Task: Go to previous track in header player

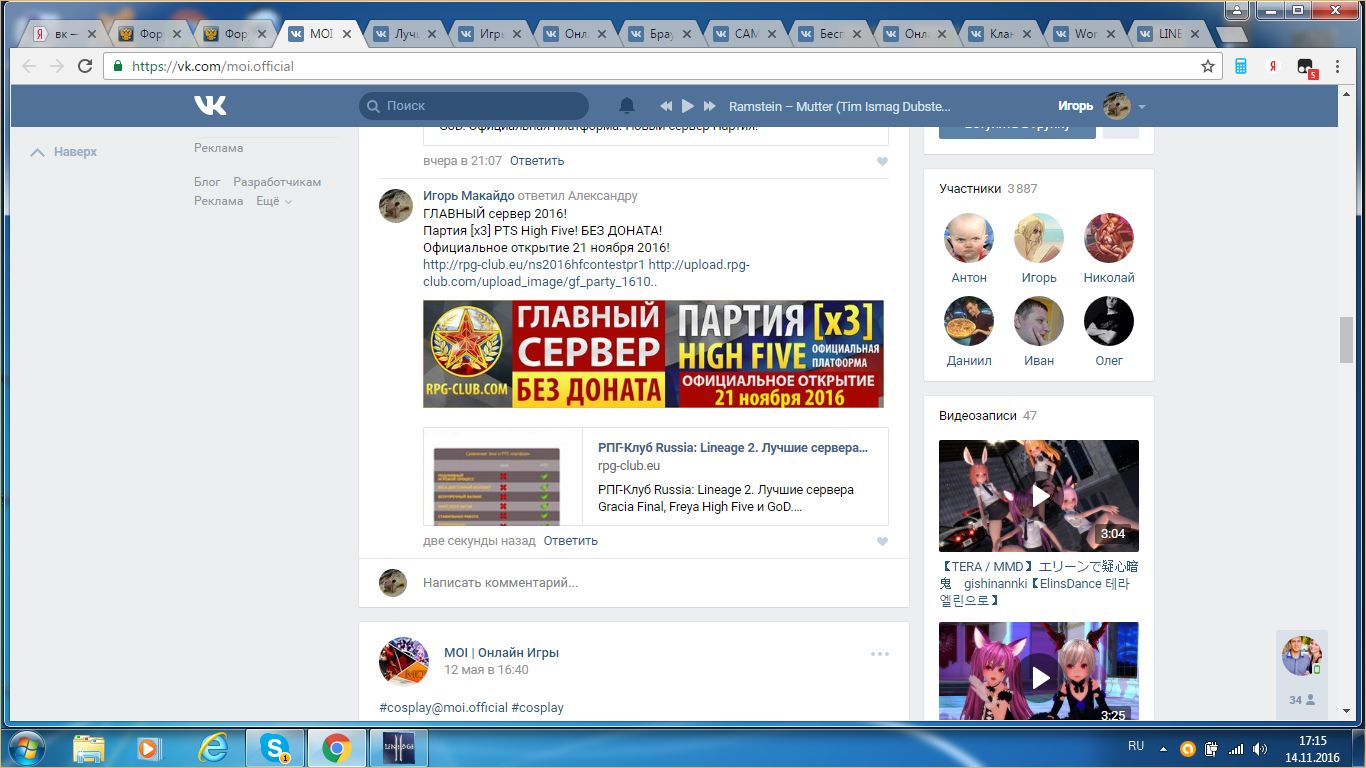Action: tap(666, 106)
